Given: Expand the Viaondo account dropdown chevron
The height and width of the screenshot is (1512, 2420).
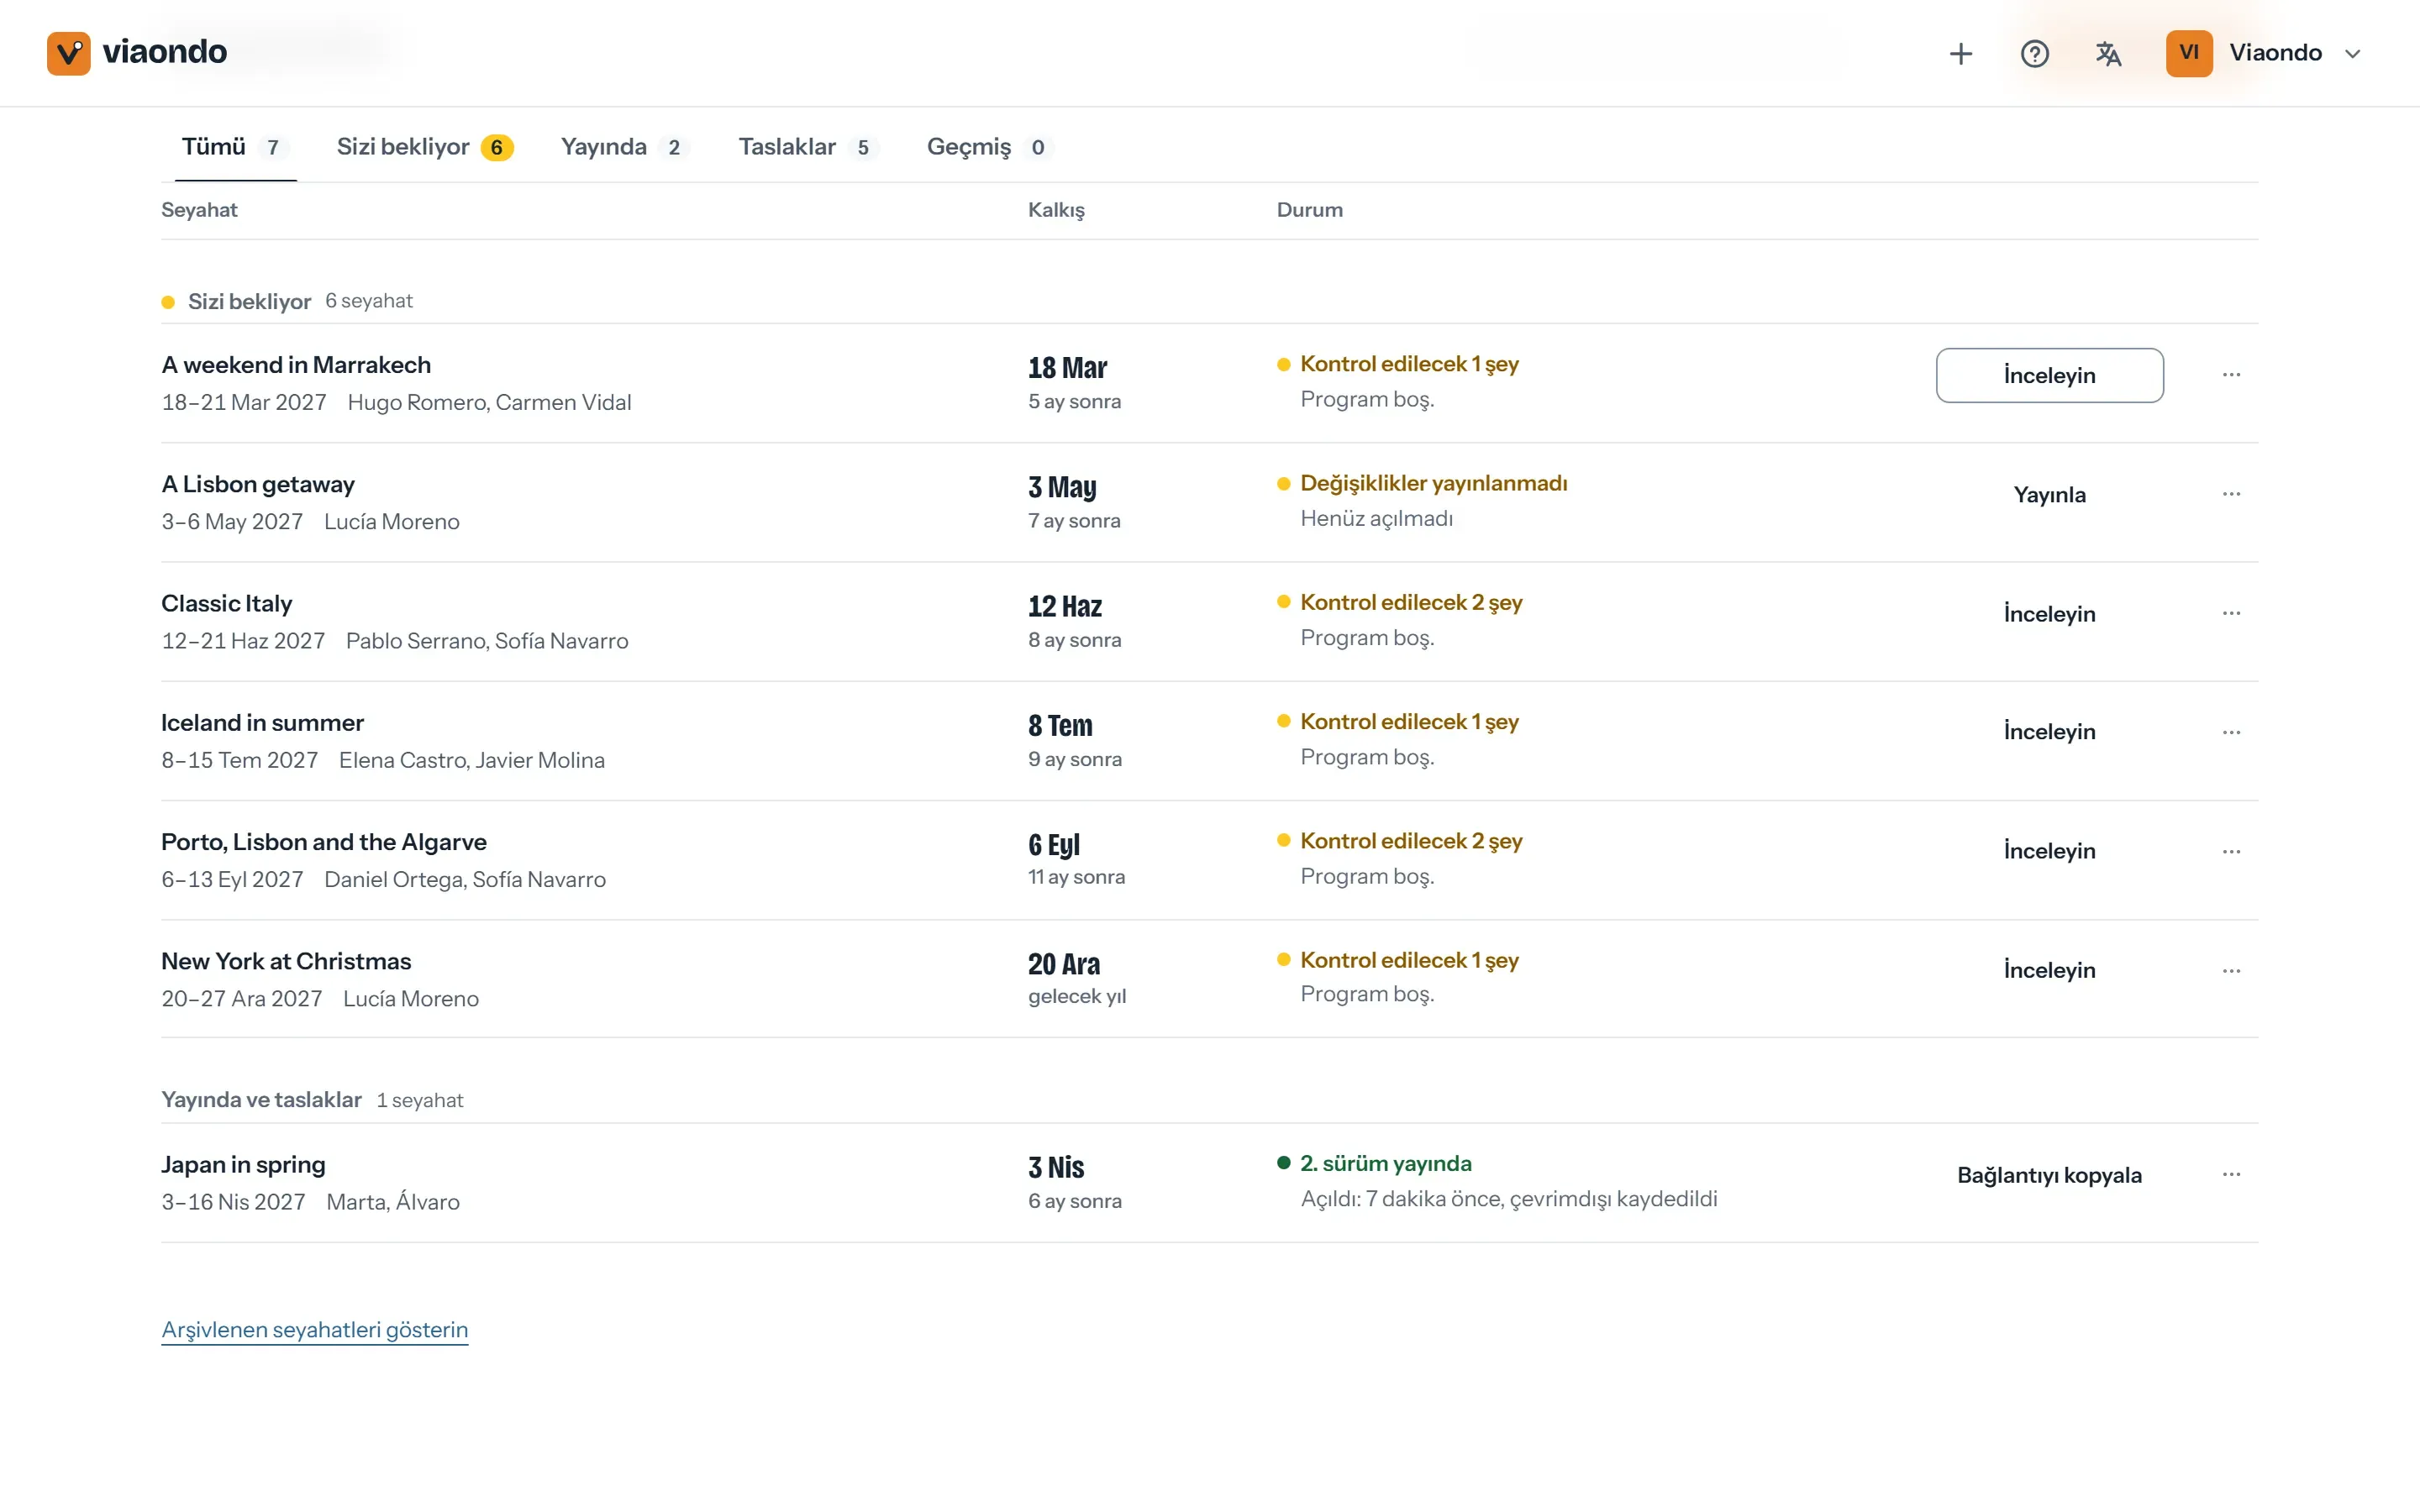Looking at the screenshot, I should coord(2352,54).
